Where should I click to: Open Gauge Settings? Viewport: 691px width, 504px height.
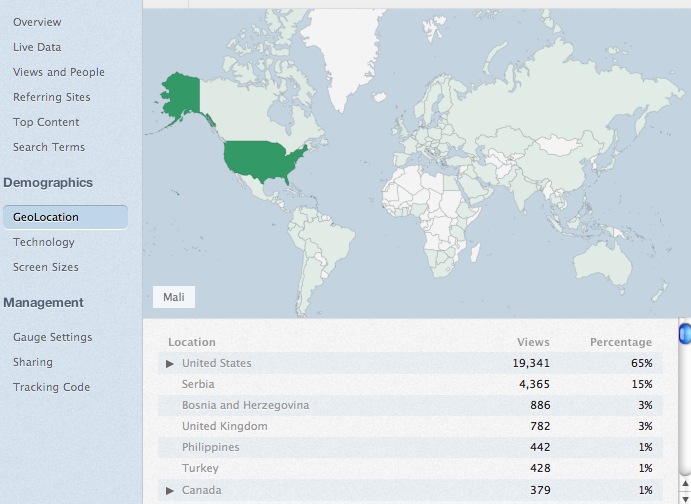point(52,337)
